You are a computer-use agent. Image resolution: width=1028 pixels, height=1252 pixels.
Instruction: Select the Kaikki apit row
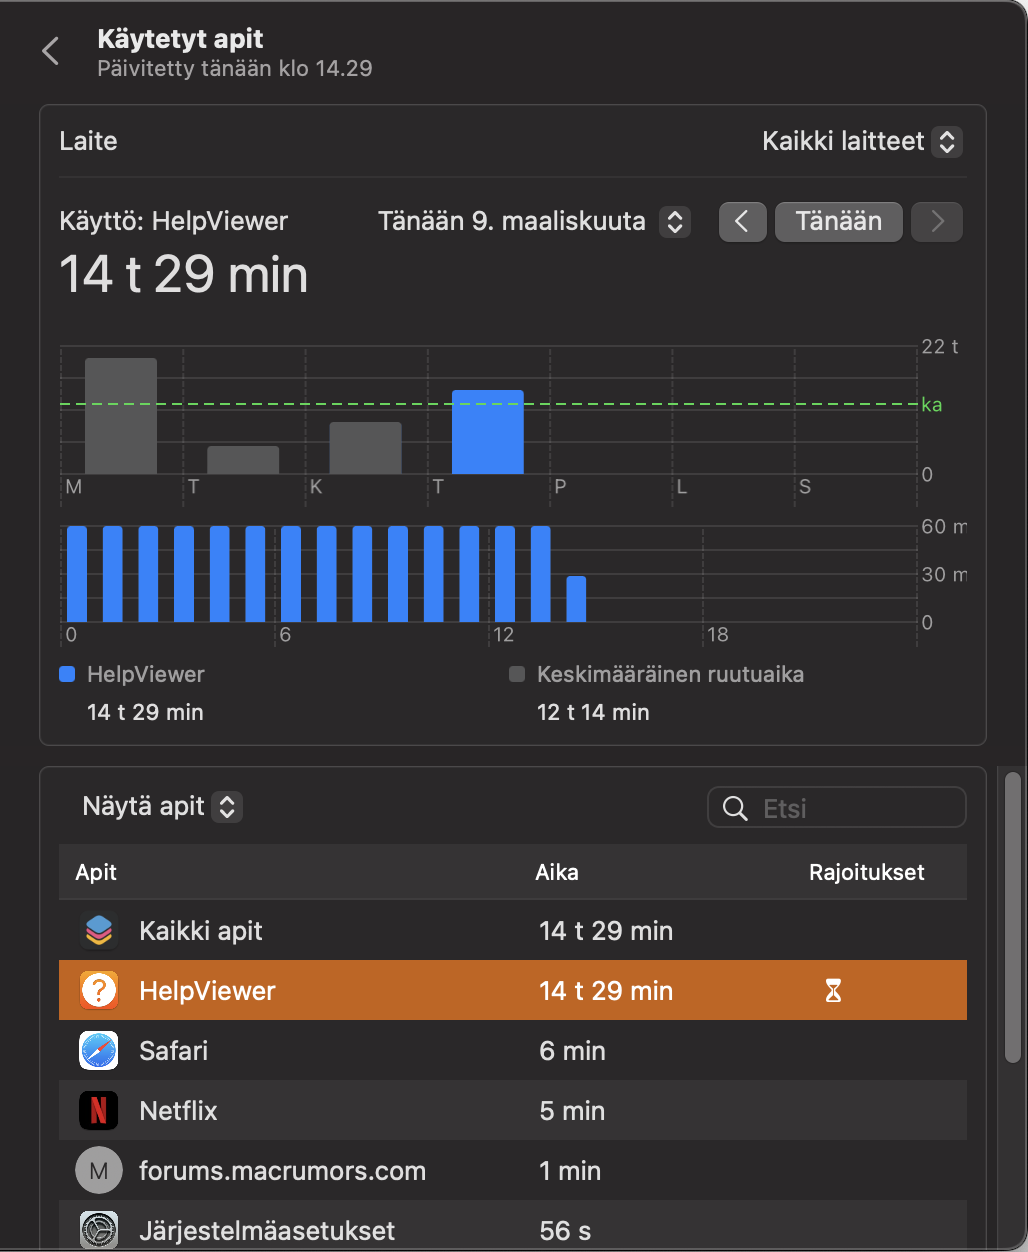tap(513, 930)
